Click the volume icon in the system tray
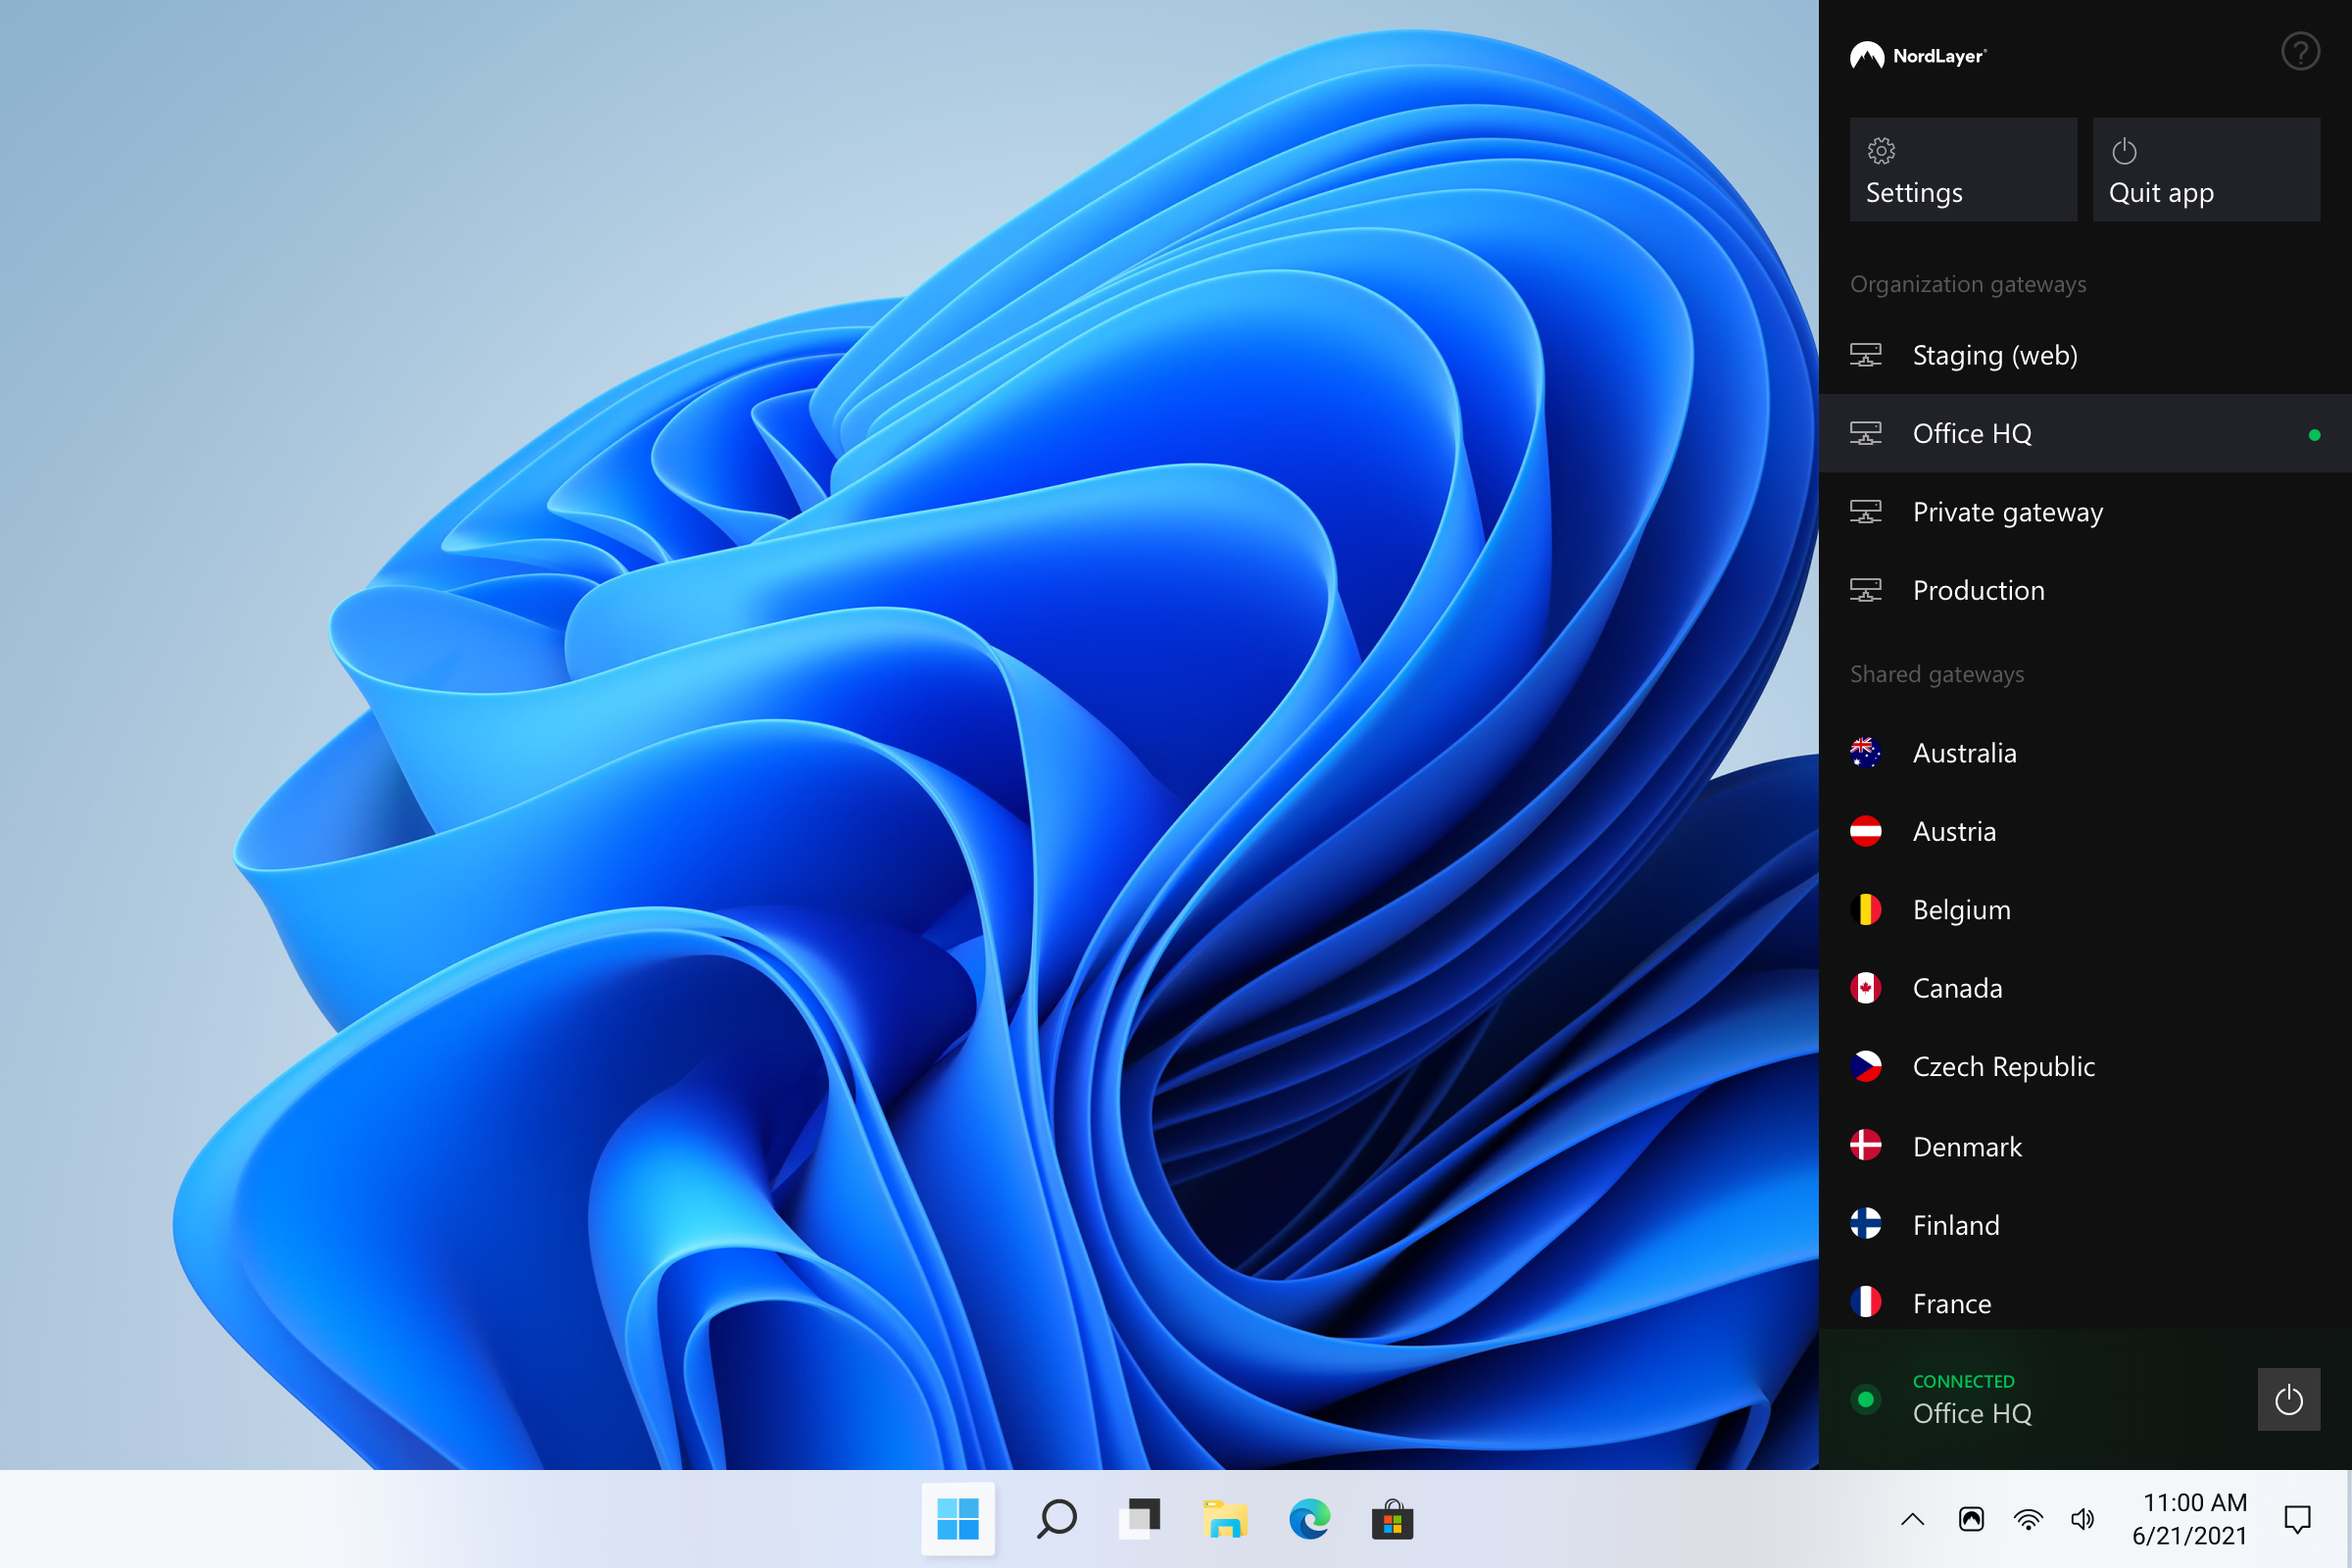The image size is (2352, 1568). click(x=2084, y=1519)
